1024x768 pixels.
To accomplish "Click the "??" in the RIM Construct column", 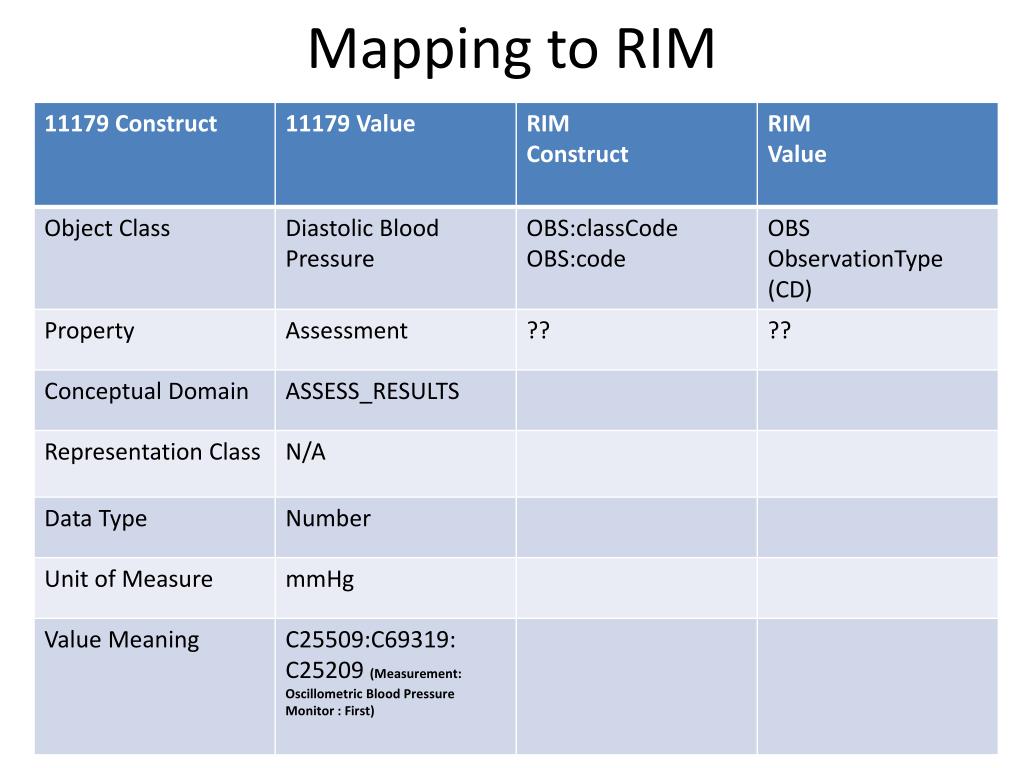I will [x=538, y=330].
